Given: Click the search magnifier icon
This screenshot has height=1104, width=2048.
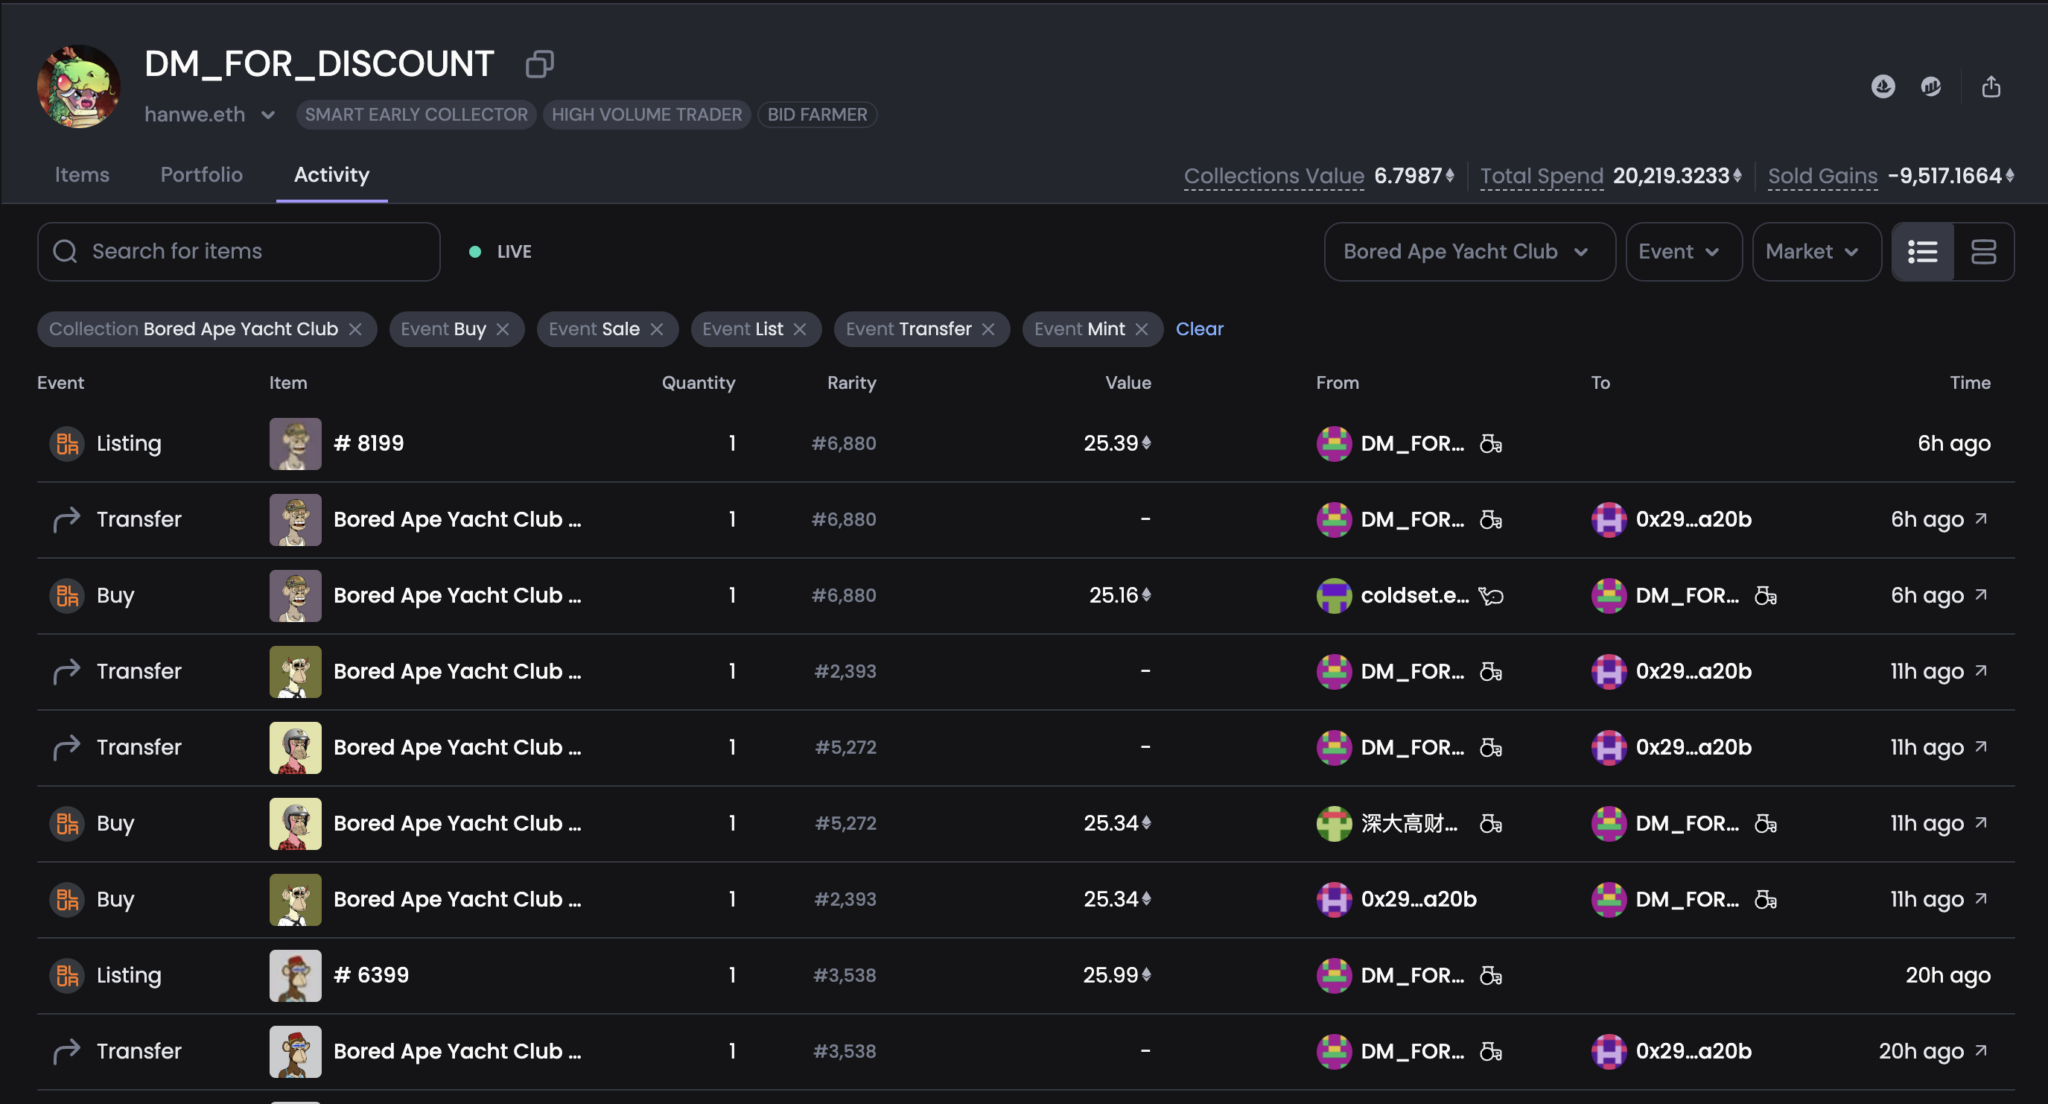Looking at the screenshot, I should coord(65,252).
